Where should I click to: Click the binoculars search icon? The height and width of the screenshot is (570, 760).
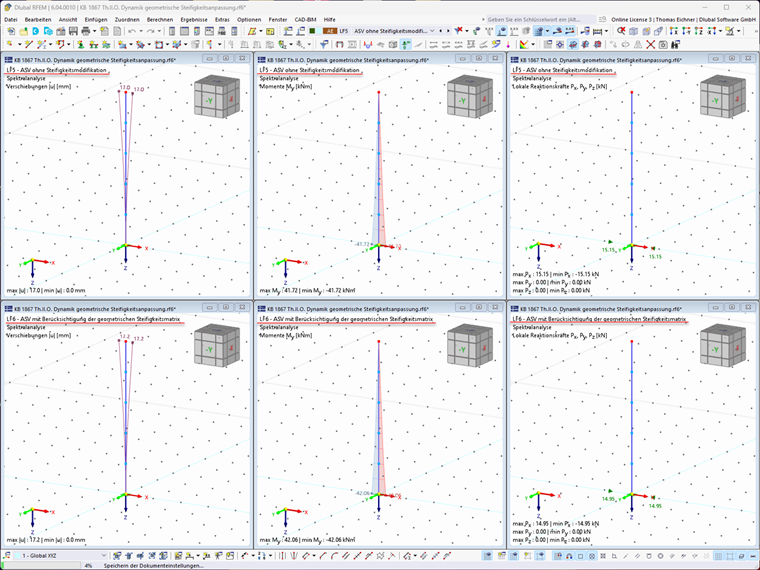[675, 45]
